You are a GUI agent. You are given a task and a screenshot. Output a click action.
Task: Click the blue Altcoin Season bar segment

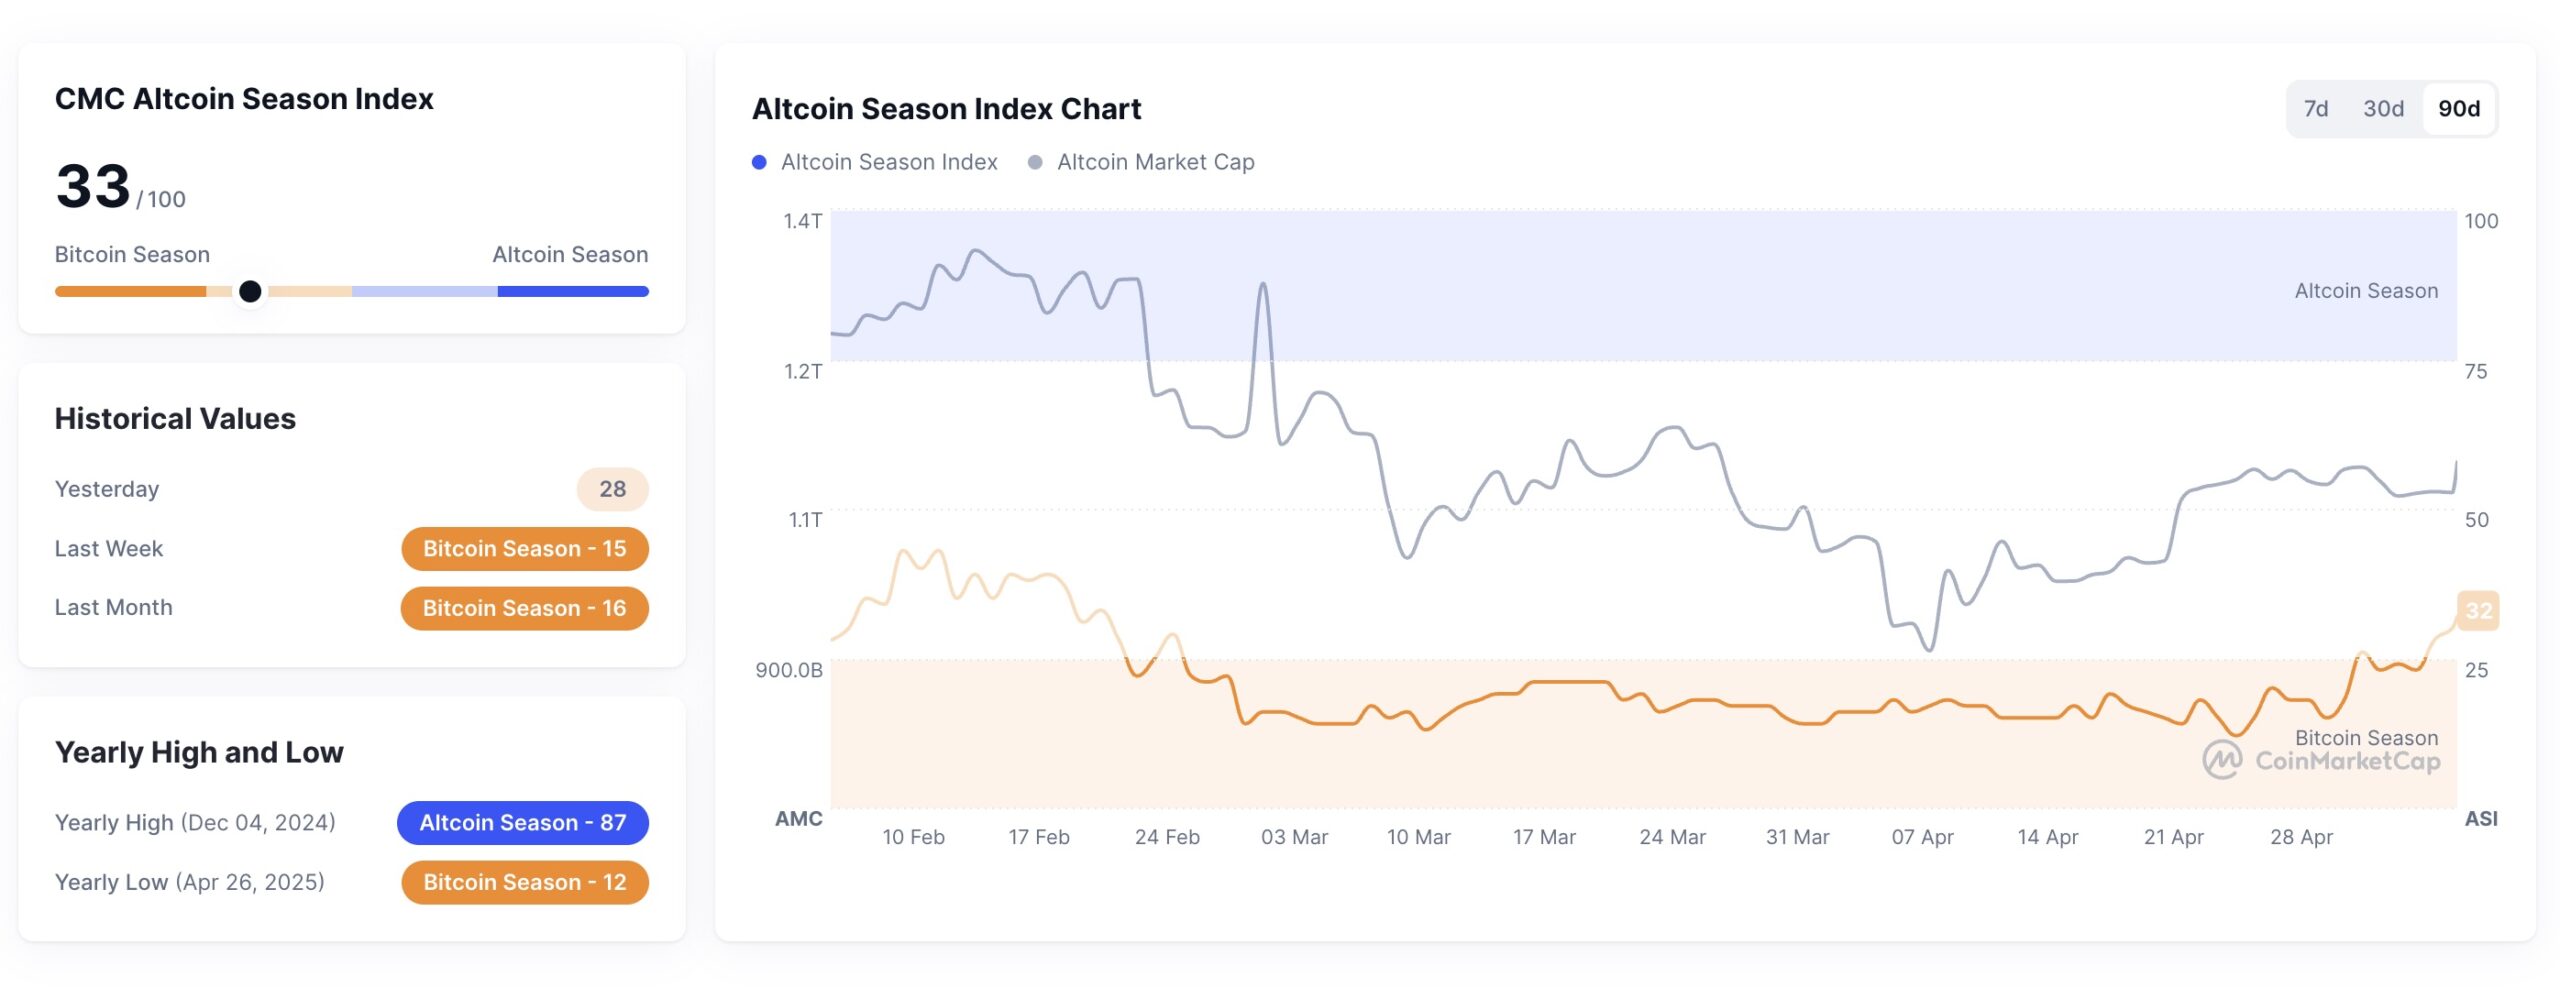pos(573,291)
